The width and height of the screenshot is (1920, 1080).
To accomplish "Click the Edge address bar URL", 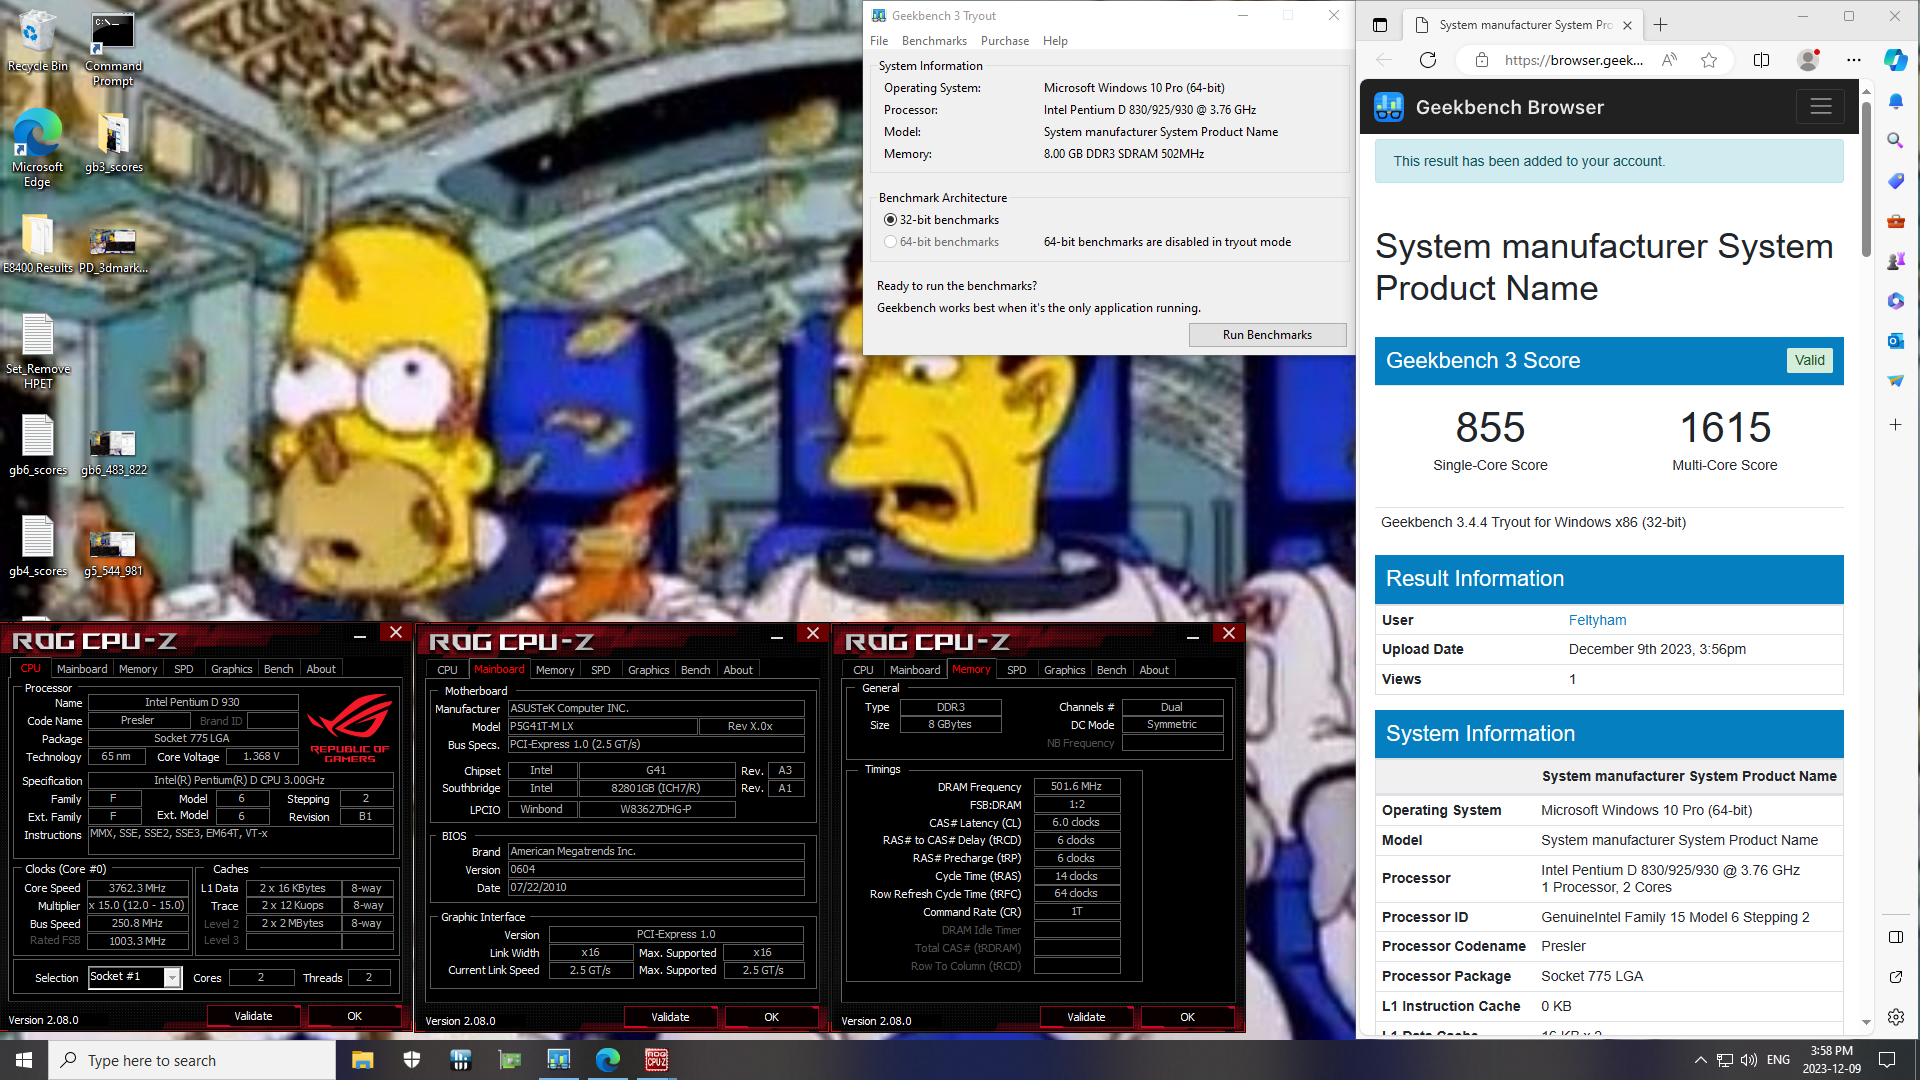I will coord(1573,60).
